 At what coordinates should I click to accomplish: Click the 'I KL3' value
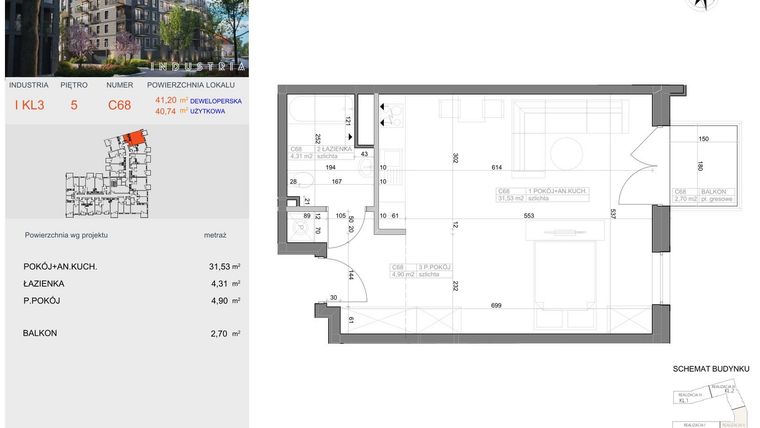coord(30,105)
